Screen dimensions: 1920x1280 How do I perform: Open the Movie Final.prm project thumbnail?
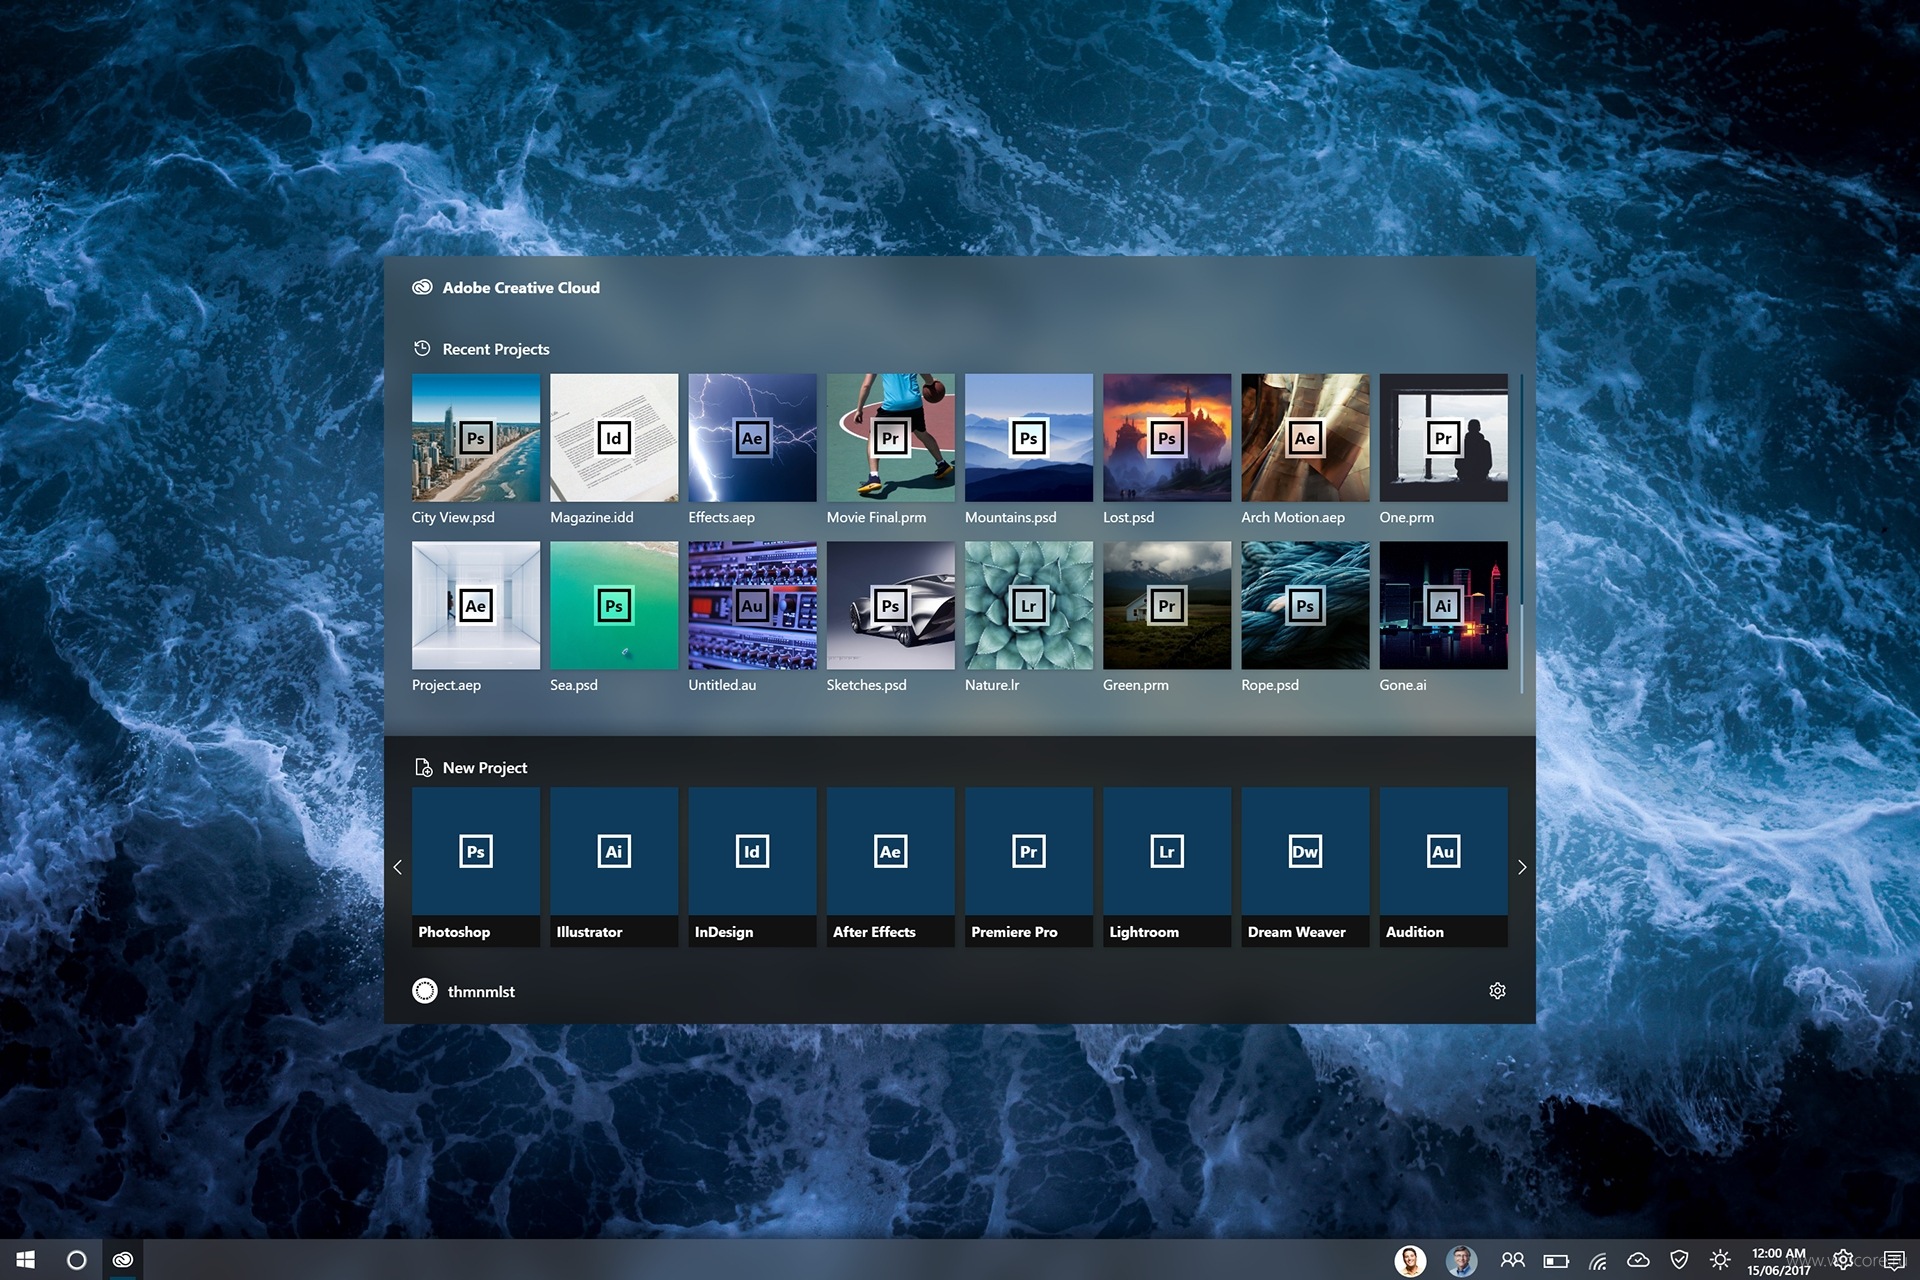pos(890,437)
